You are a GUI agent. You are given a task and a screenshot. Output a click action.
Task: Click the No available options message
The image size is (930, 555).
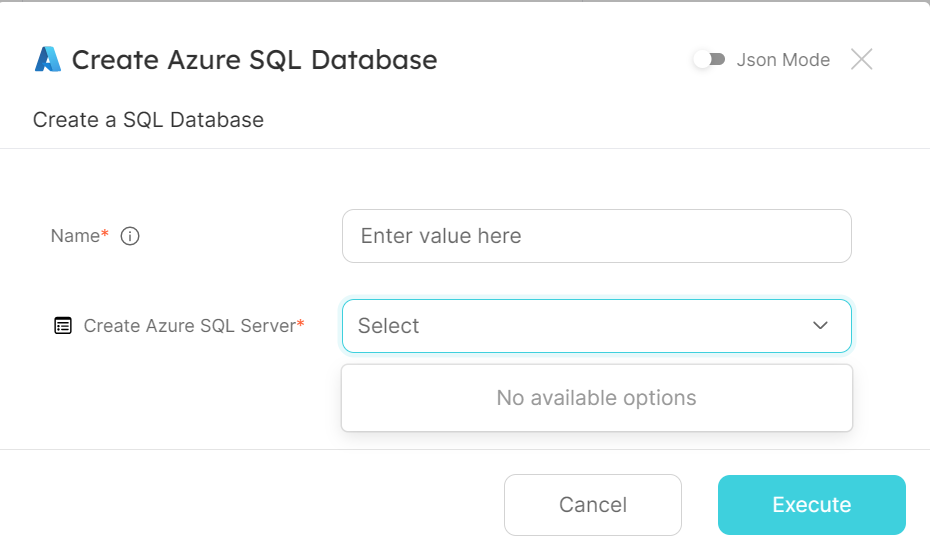coord(596,398)
